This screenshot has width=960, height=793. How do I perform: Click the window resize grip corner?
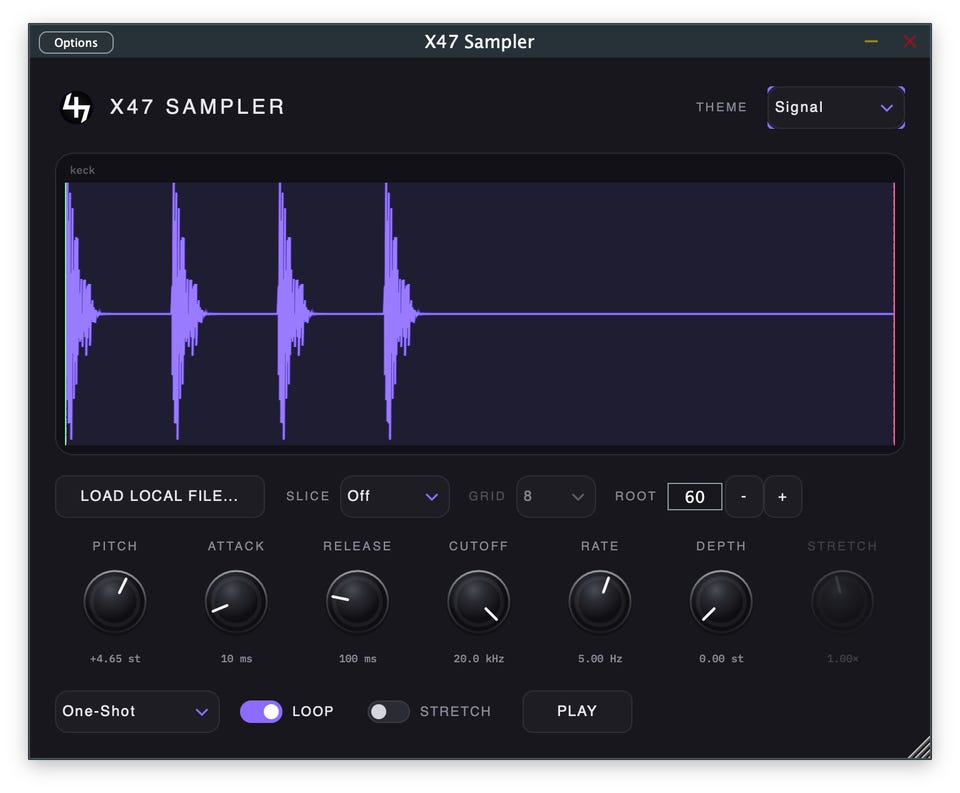click(x=920, y=748)
